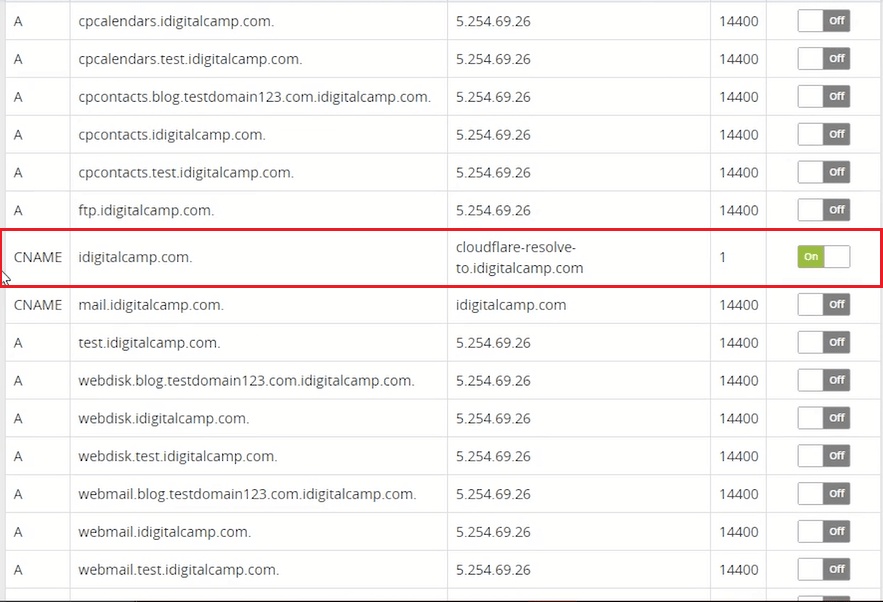Select TTL 14400 of the webdisk.test.idigitalcamp.com. record

pos(739,456)
